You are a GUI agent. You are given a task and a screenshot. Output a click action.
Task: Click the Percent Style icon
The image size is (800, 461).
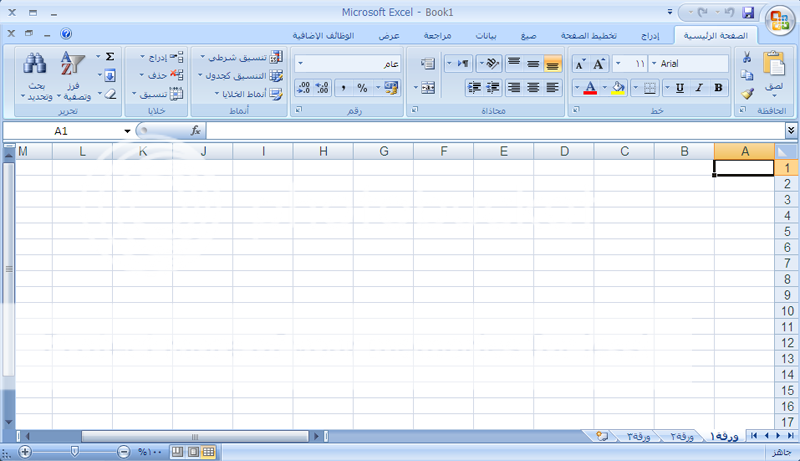coord(362,88)
